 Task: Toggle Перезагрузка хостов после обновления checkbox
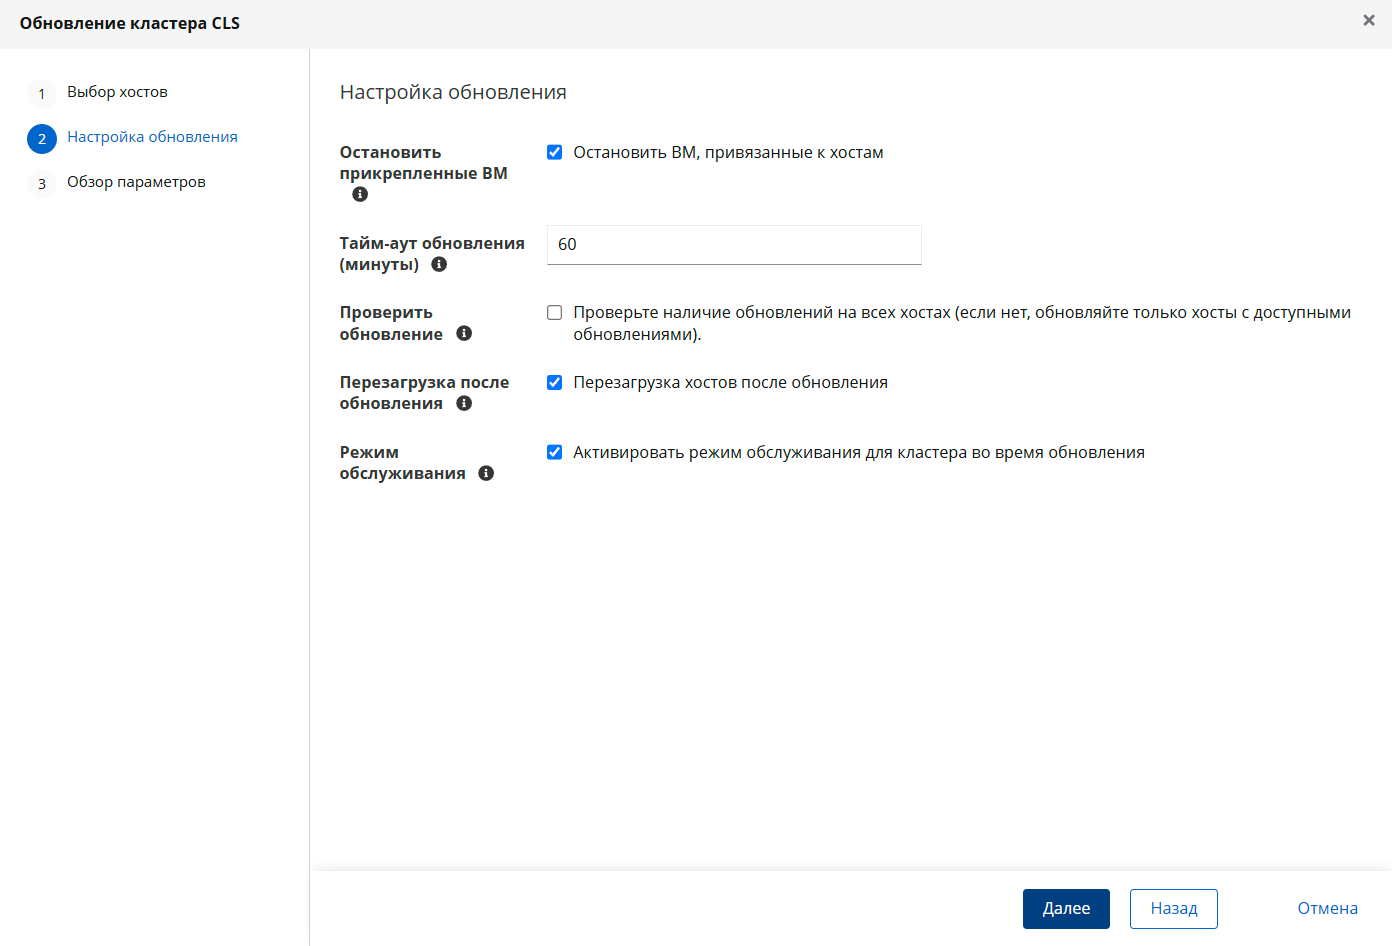pos(554,382)
